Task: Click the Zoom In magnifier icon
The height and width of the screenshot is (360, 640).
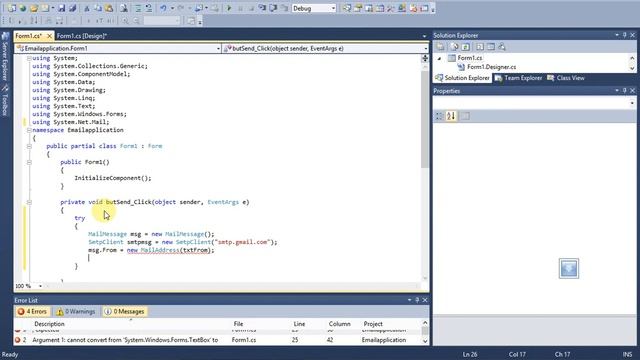Action: 125,20
